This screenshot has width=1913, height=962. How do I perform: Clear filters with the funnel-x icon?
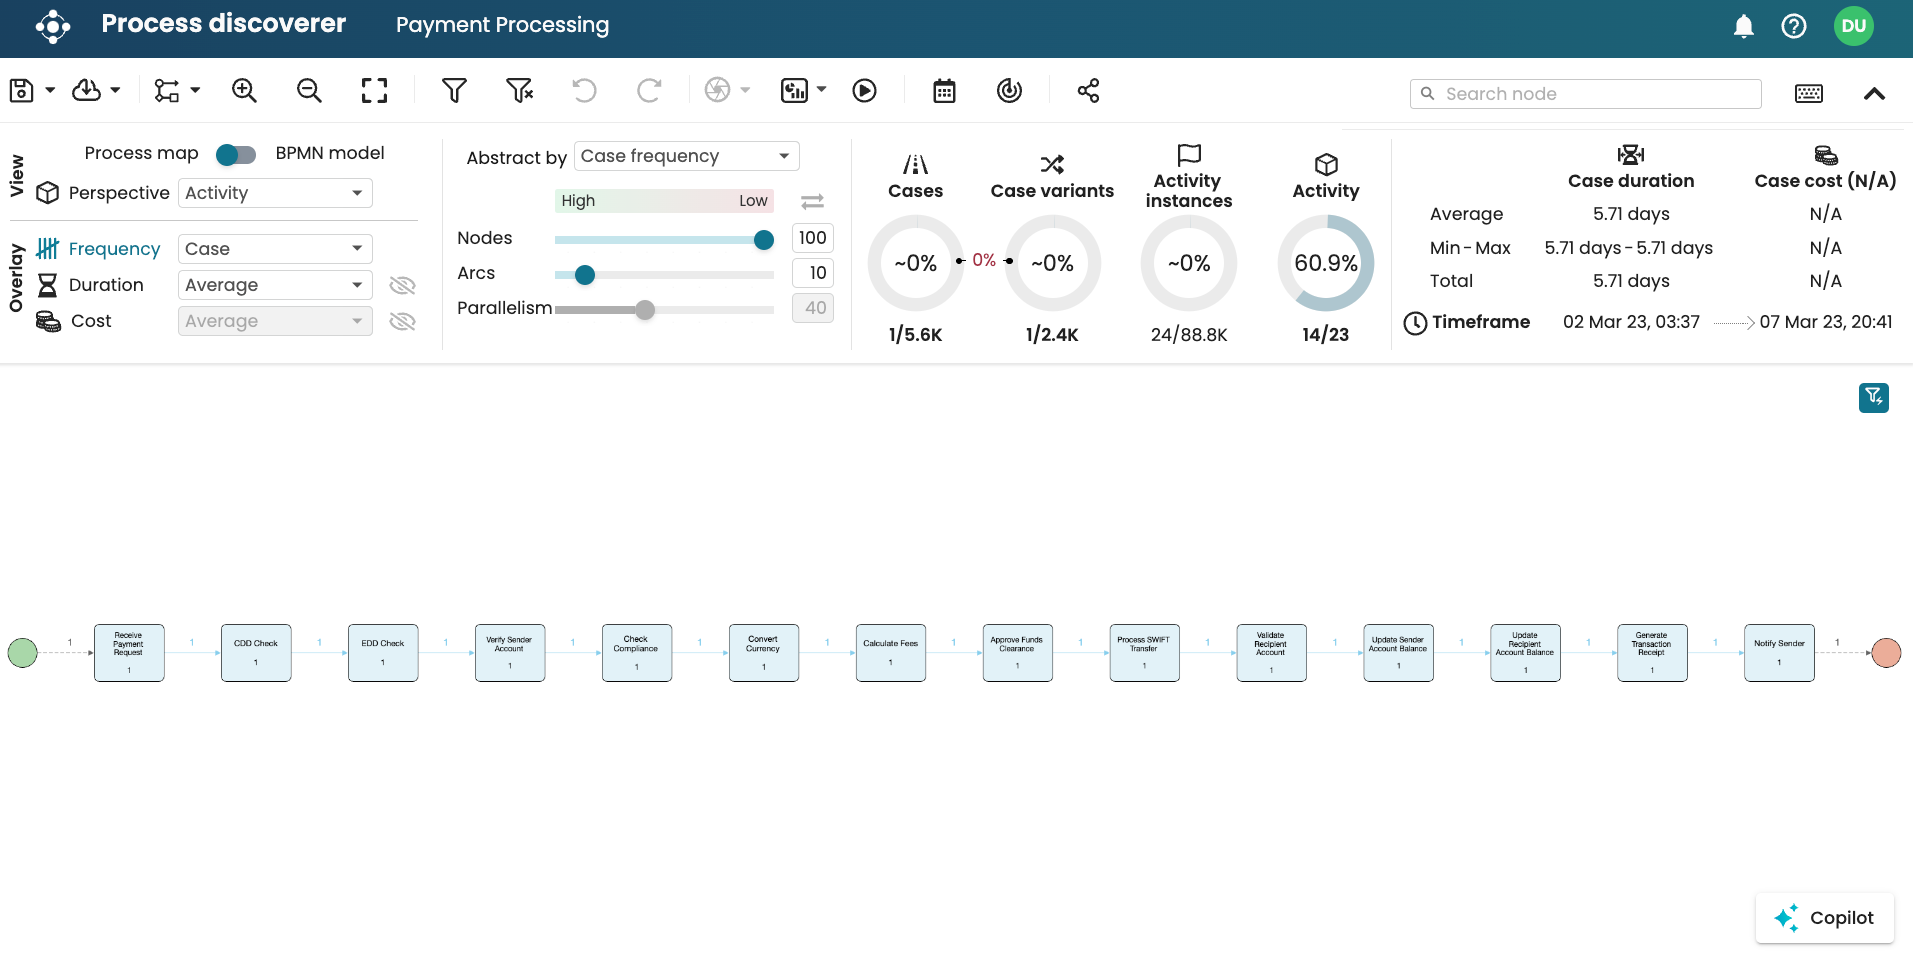519,91
